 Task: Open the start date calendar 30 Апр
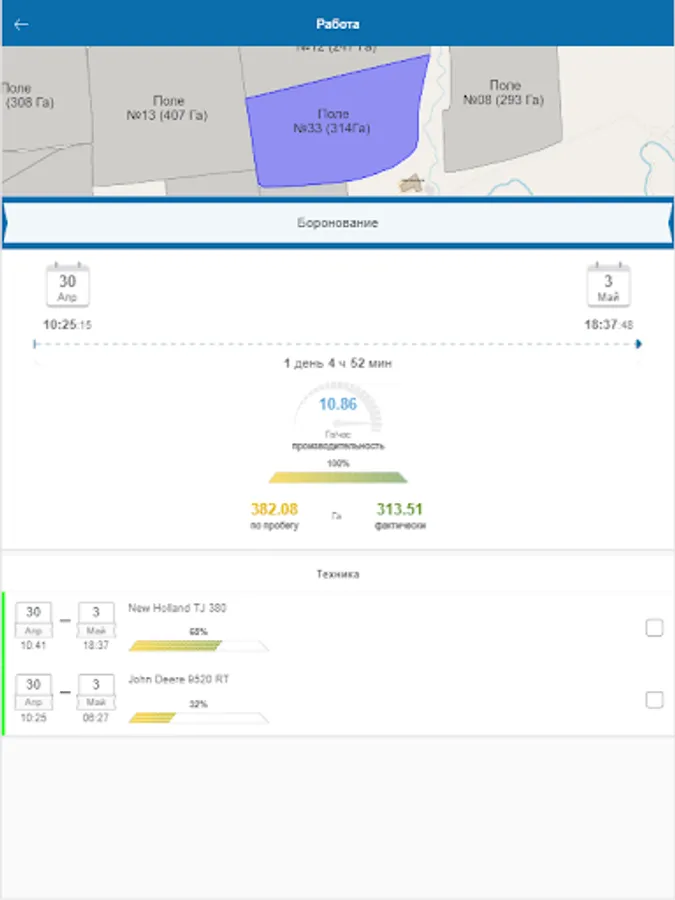click(x=67, y=285)
